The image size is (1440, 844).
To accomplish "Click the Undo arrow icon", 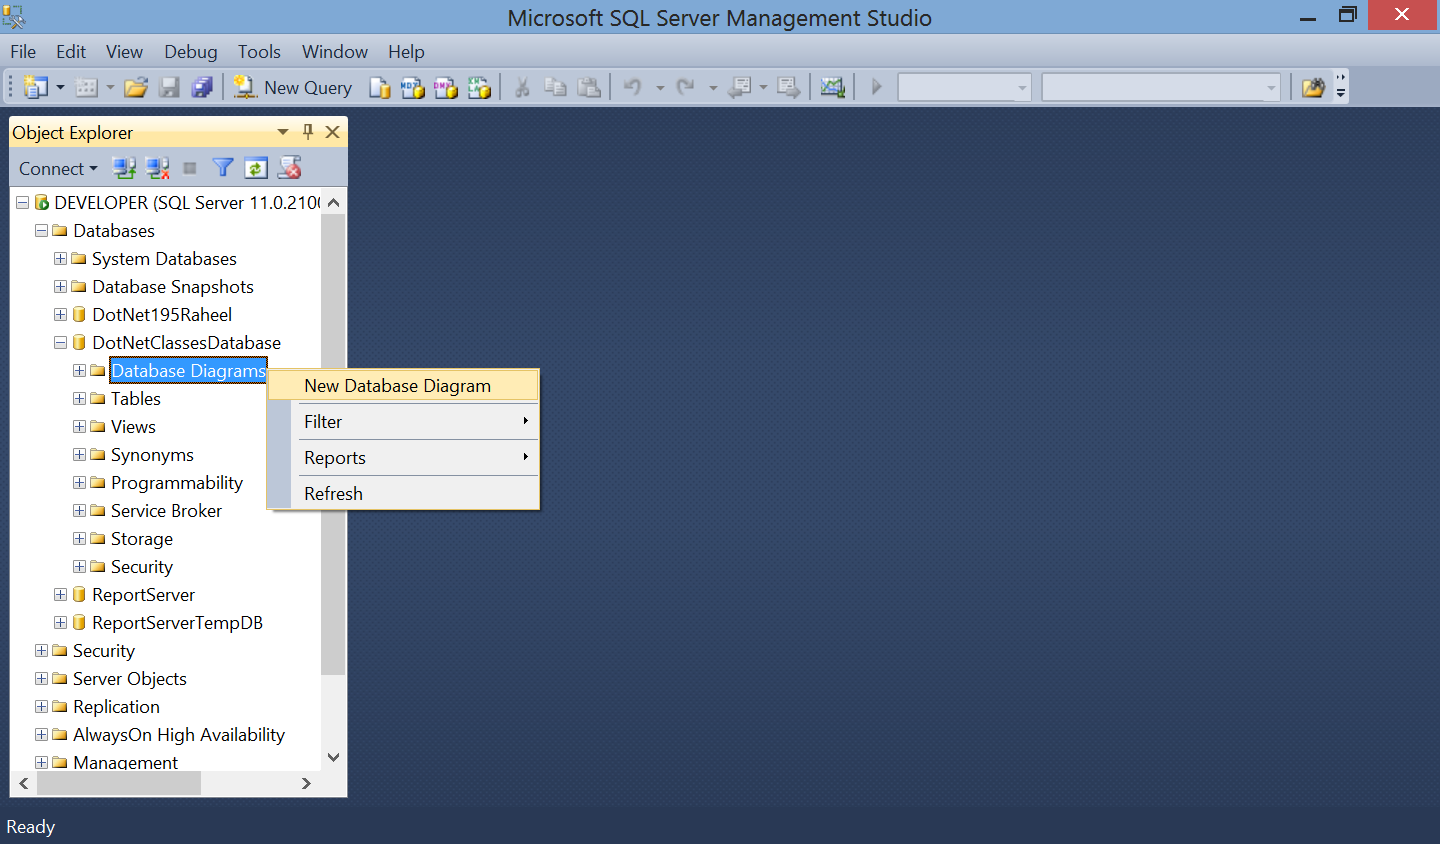I will 632,88.
